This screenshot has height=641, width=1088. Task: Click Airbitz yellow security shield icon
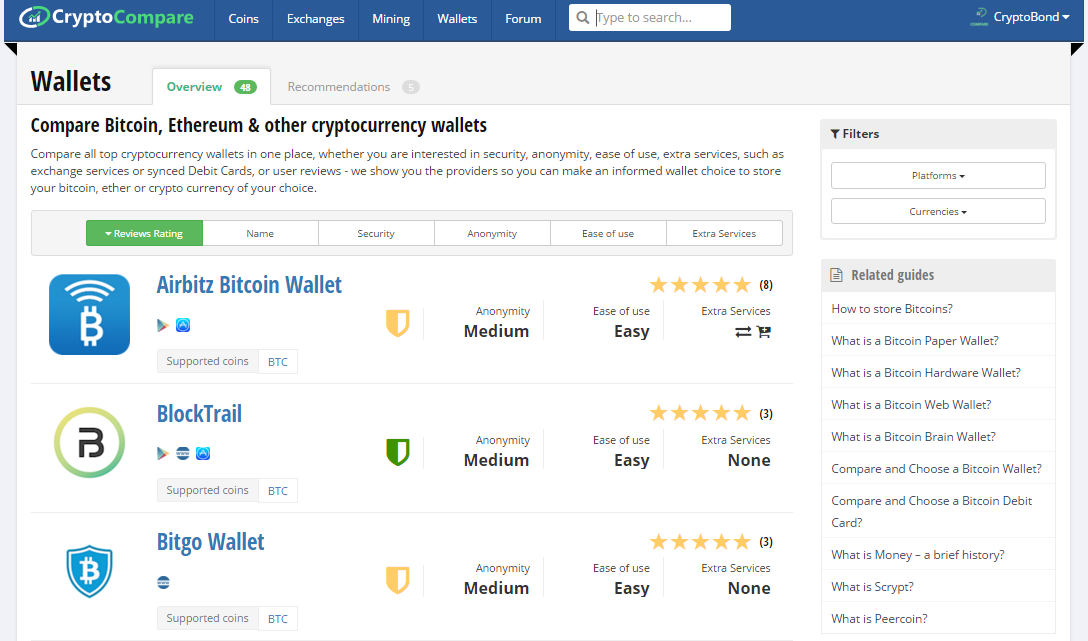(x=398, y=323)
